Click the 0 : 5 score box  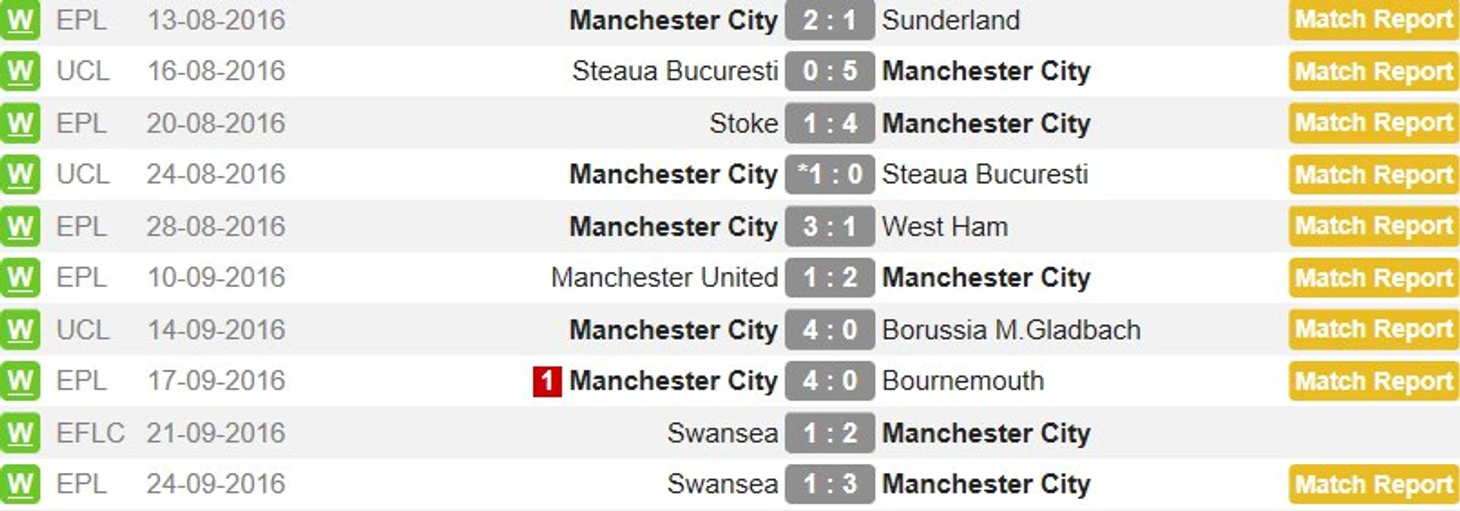coord(830,71)
